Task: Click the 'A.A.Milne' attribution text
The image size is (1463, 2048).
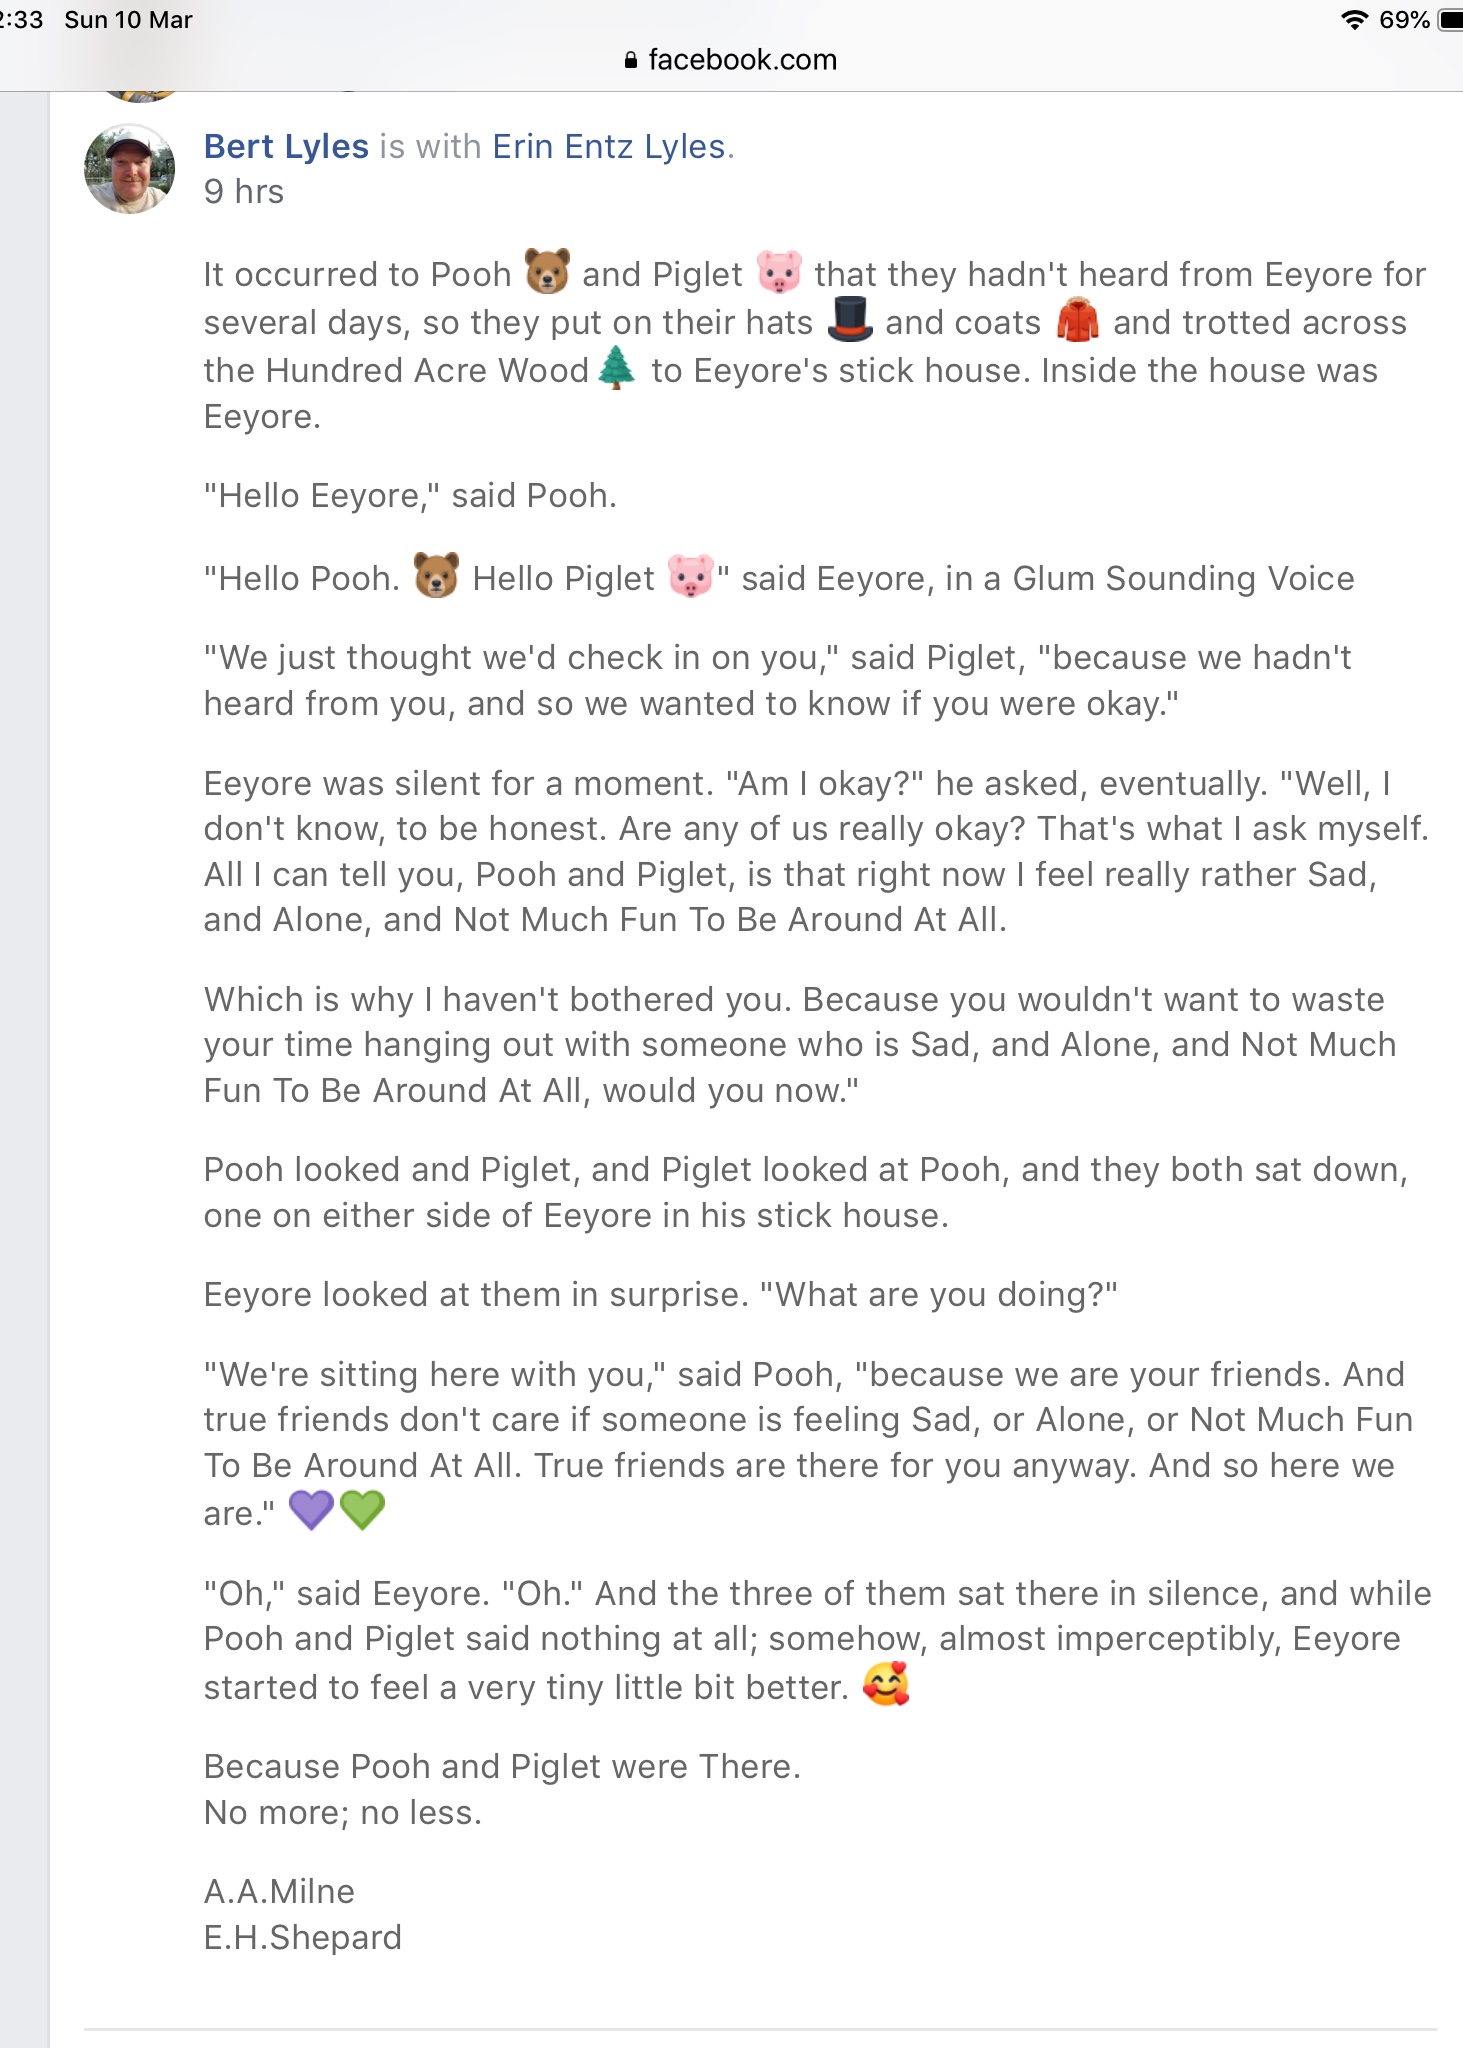Action: 279,1891
